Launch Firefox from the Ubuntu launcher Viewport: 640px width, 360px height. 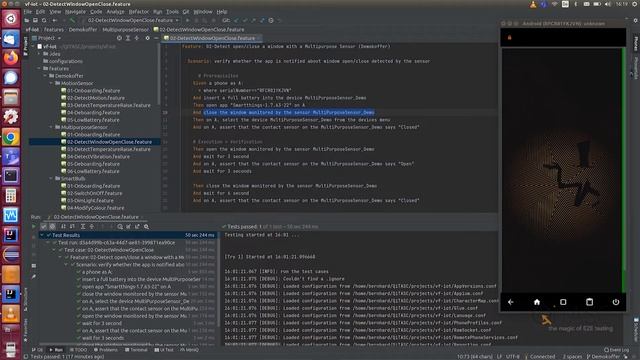point(11,58)
